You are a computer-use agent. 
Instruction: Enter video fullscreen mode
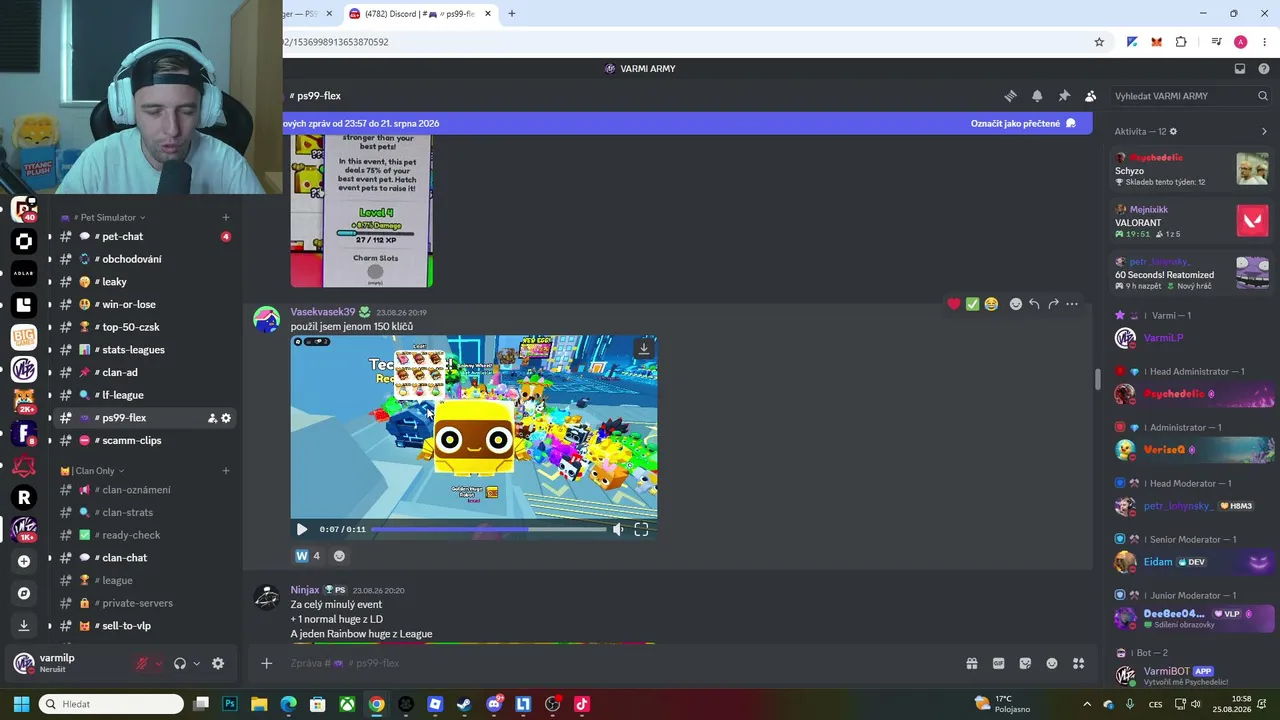tap(641, 529)
